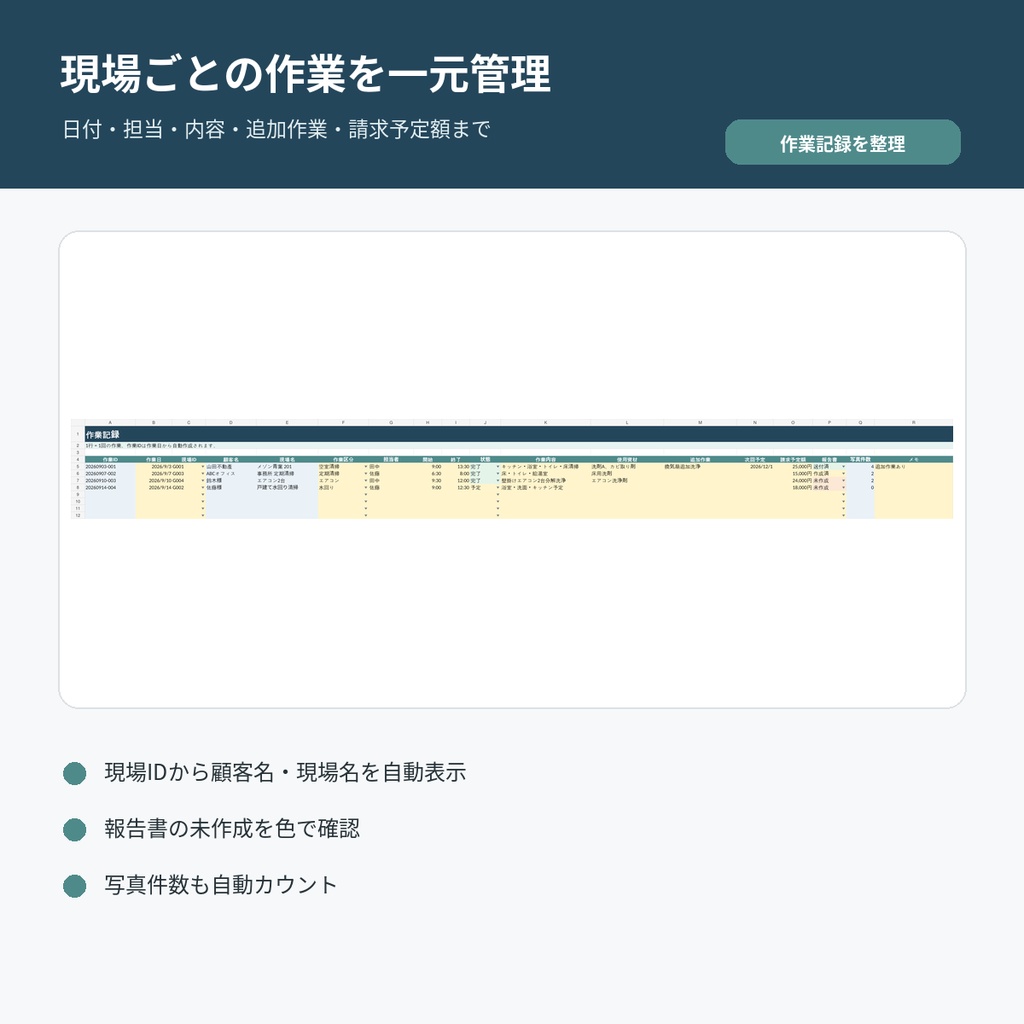Click the bullet text 写真件数も自動カウント
The width and height of the screenshot is (1024, 1024).
(221, 885)
